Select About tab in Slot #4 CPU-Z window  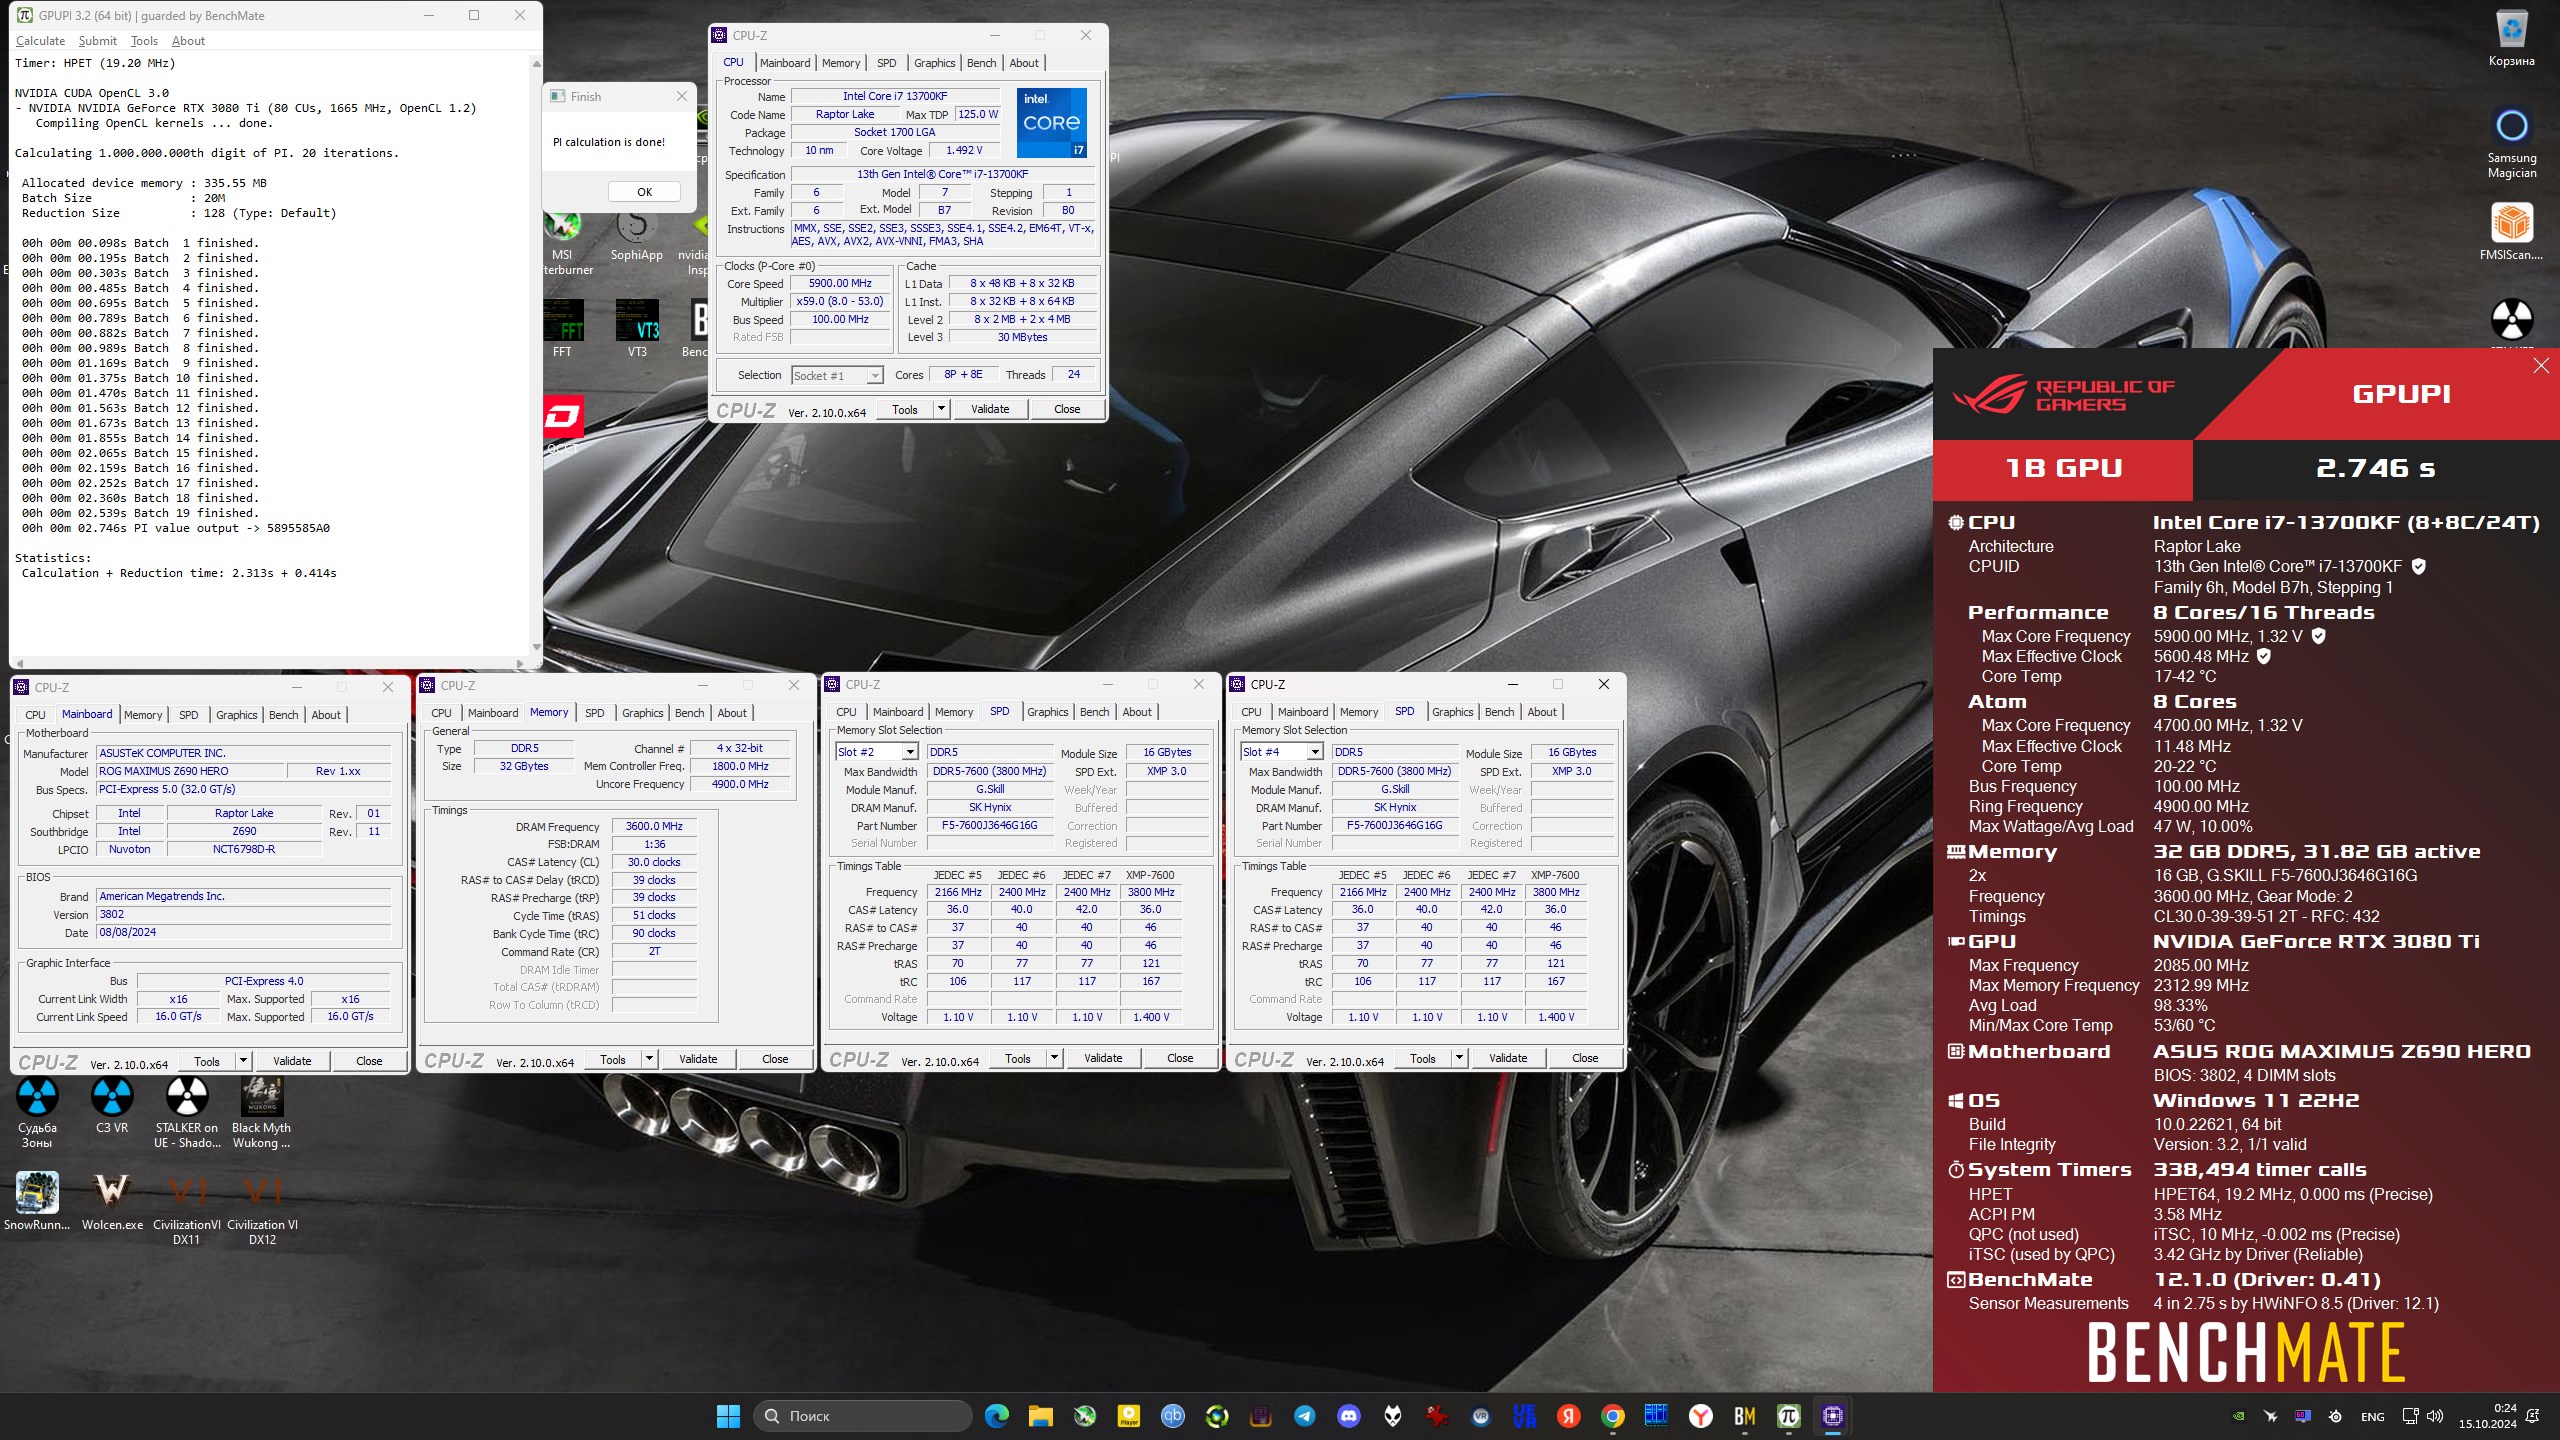(1541, 712)
